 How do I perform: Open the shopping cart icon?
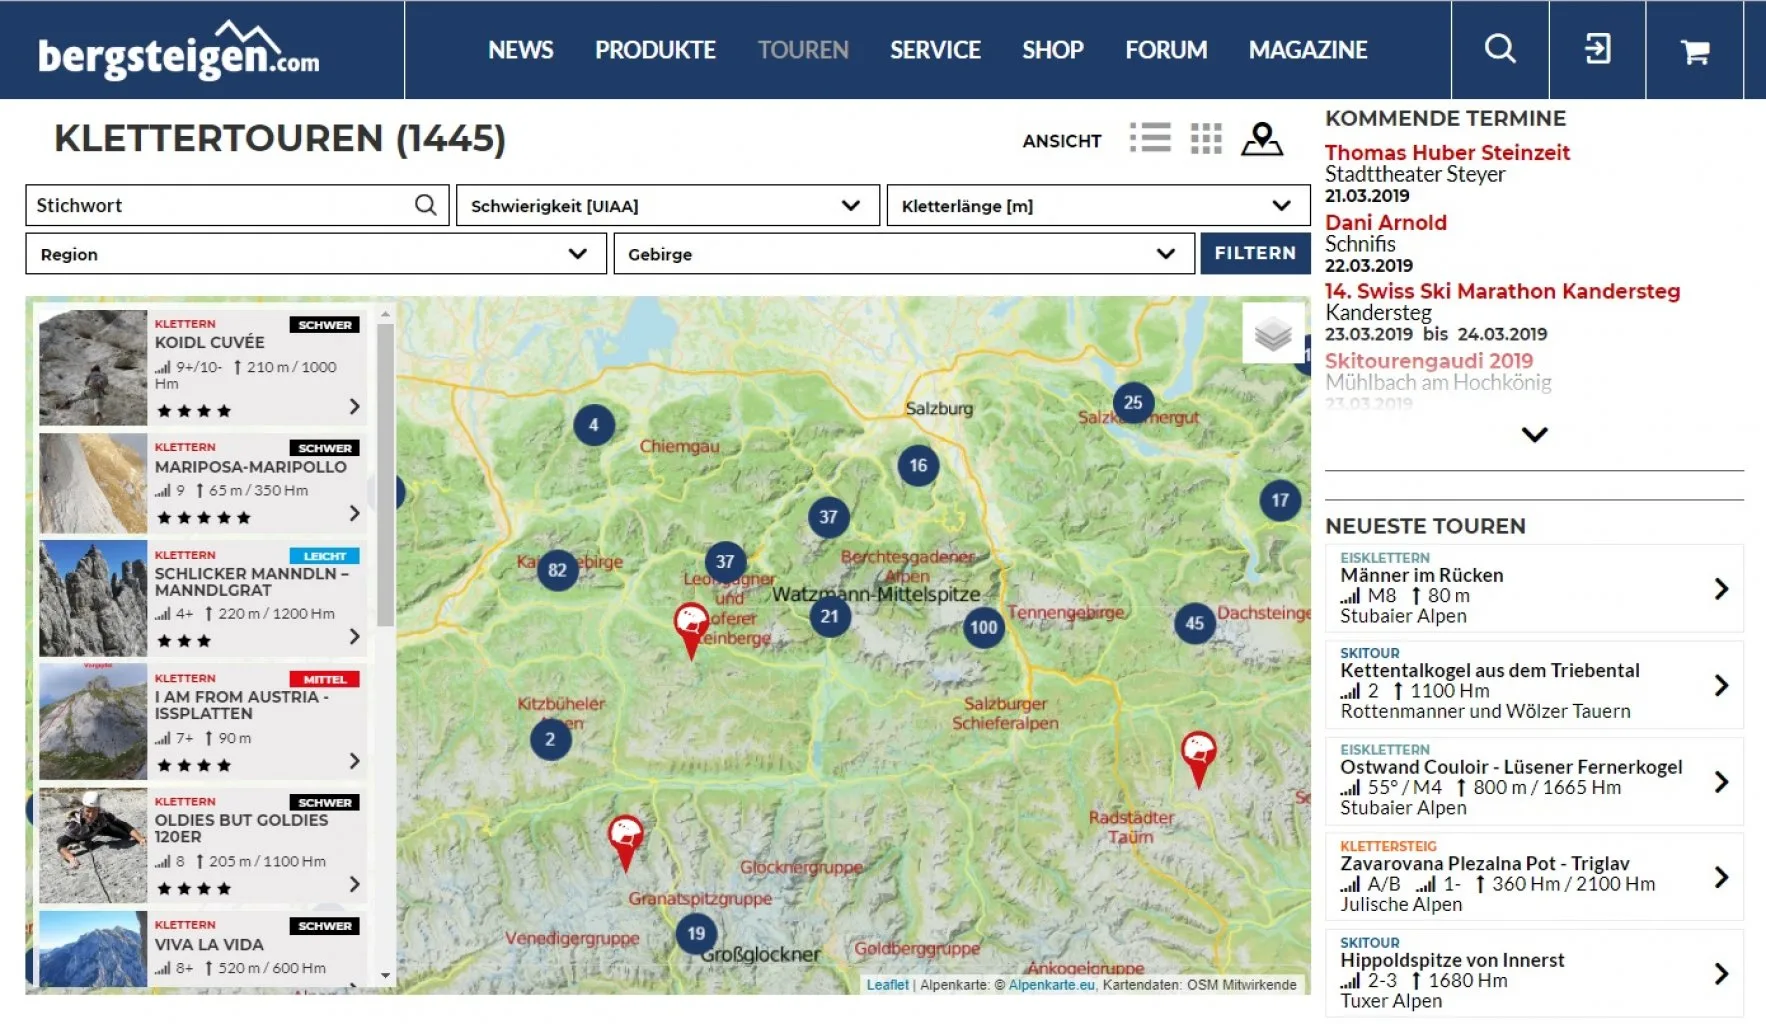click(x=1694, y=51)
